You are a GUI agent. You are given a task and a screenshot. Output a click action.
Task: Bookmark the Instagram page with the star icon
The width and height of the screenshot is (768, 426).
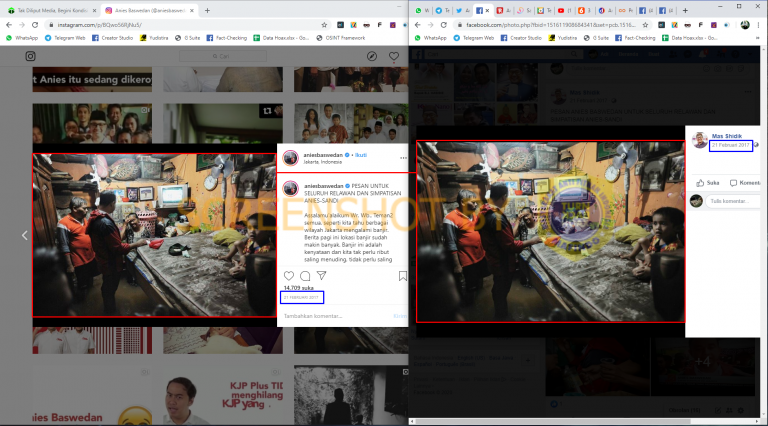click(324, 24)
